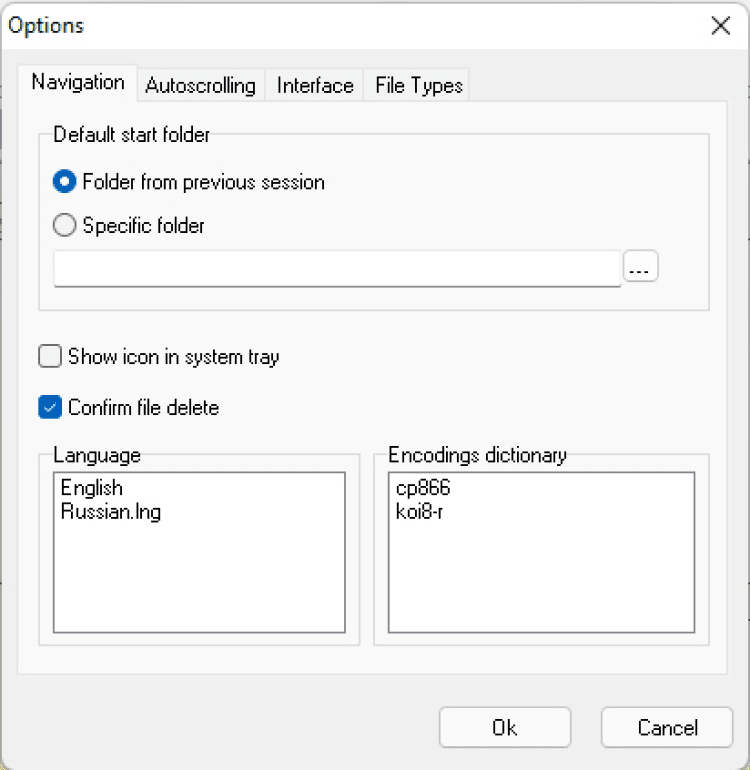Open the Autoscrolling tab

(x=200, y=86)
